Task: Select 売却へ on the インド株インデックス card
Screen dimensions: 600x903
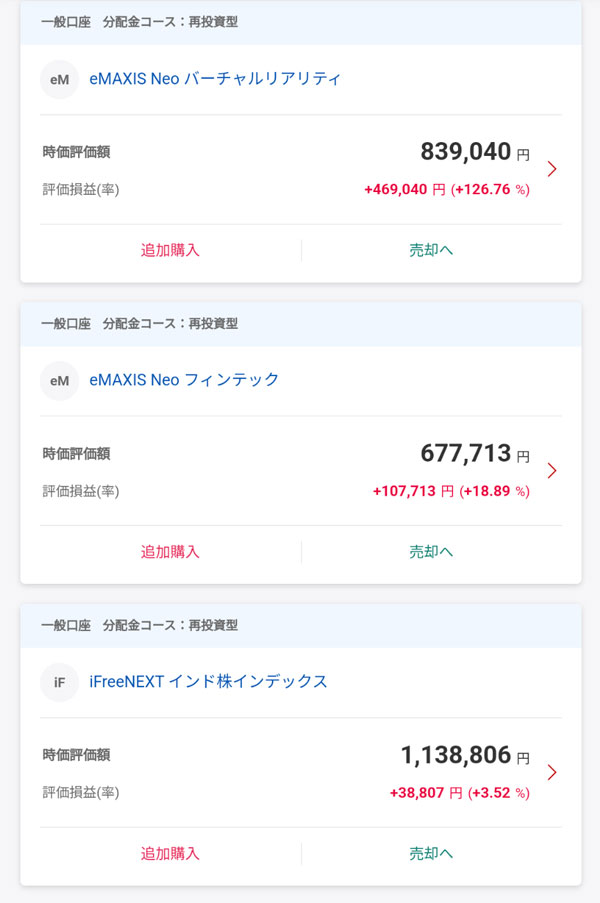Action: (431, 853)
